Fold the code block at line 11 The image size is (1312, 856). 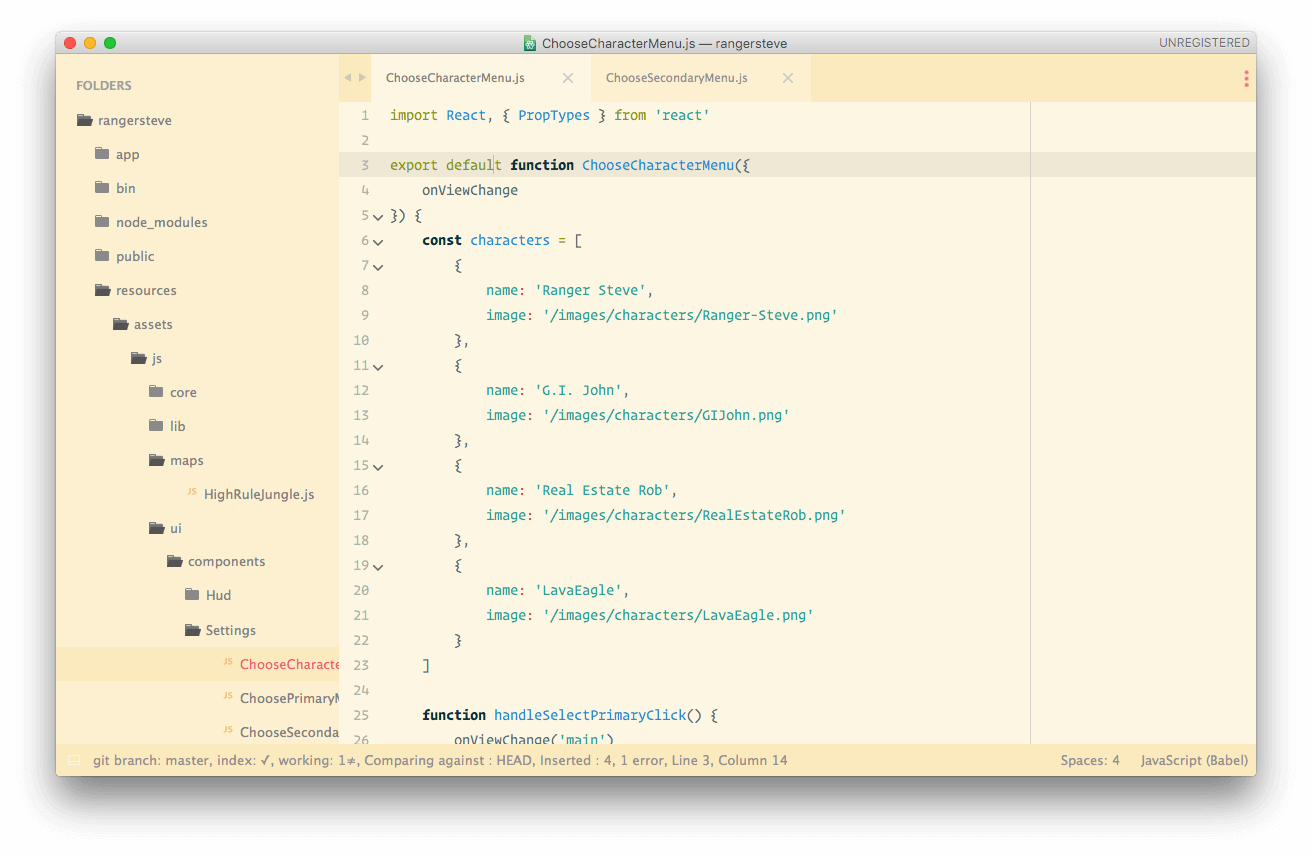tap(378, 366)
